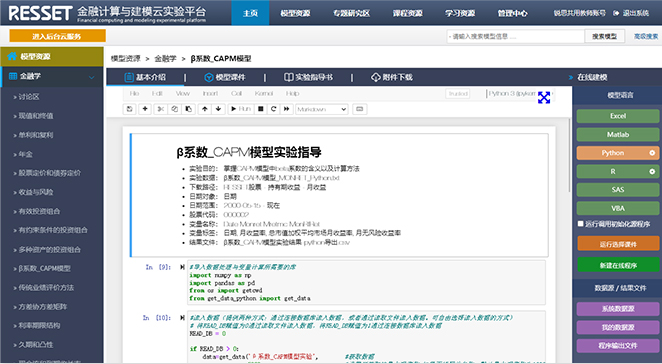Image resolution: width=662 pixels, height=364 pixels.
Task: Click the notebook save icon
Action: click(x=130, y=109)
